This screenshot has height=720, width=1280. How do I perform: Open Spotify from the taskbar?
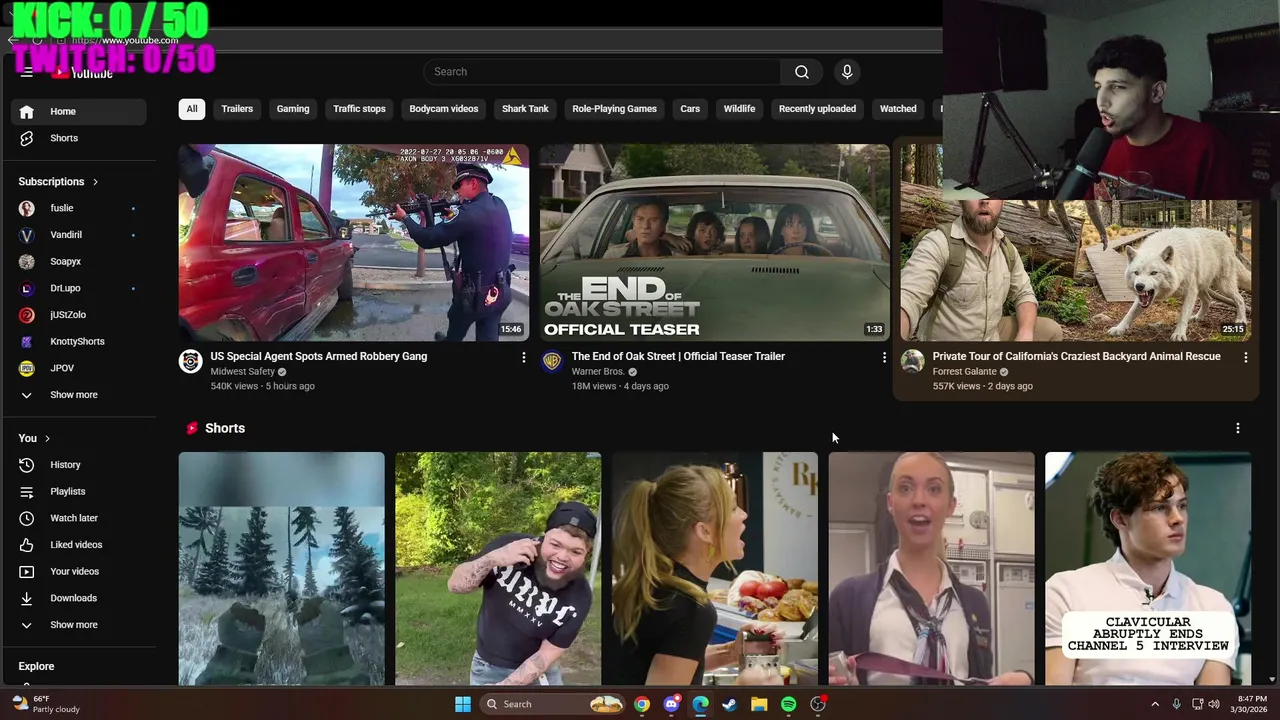pos(788,704)
